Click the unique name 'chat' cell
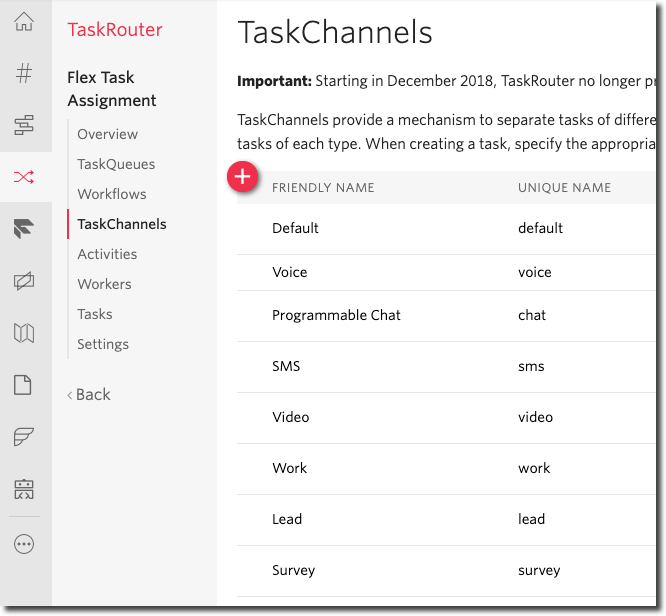This screenshot has height=616, width=666. [x=532, y=316]
